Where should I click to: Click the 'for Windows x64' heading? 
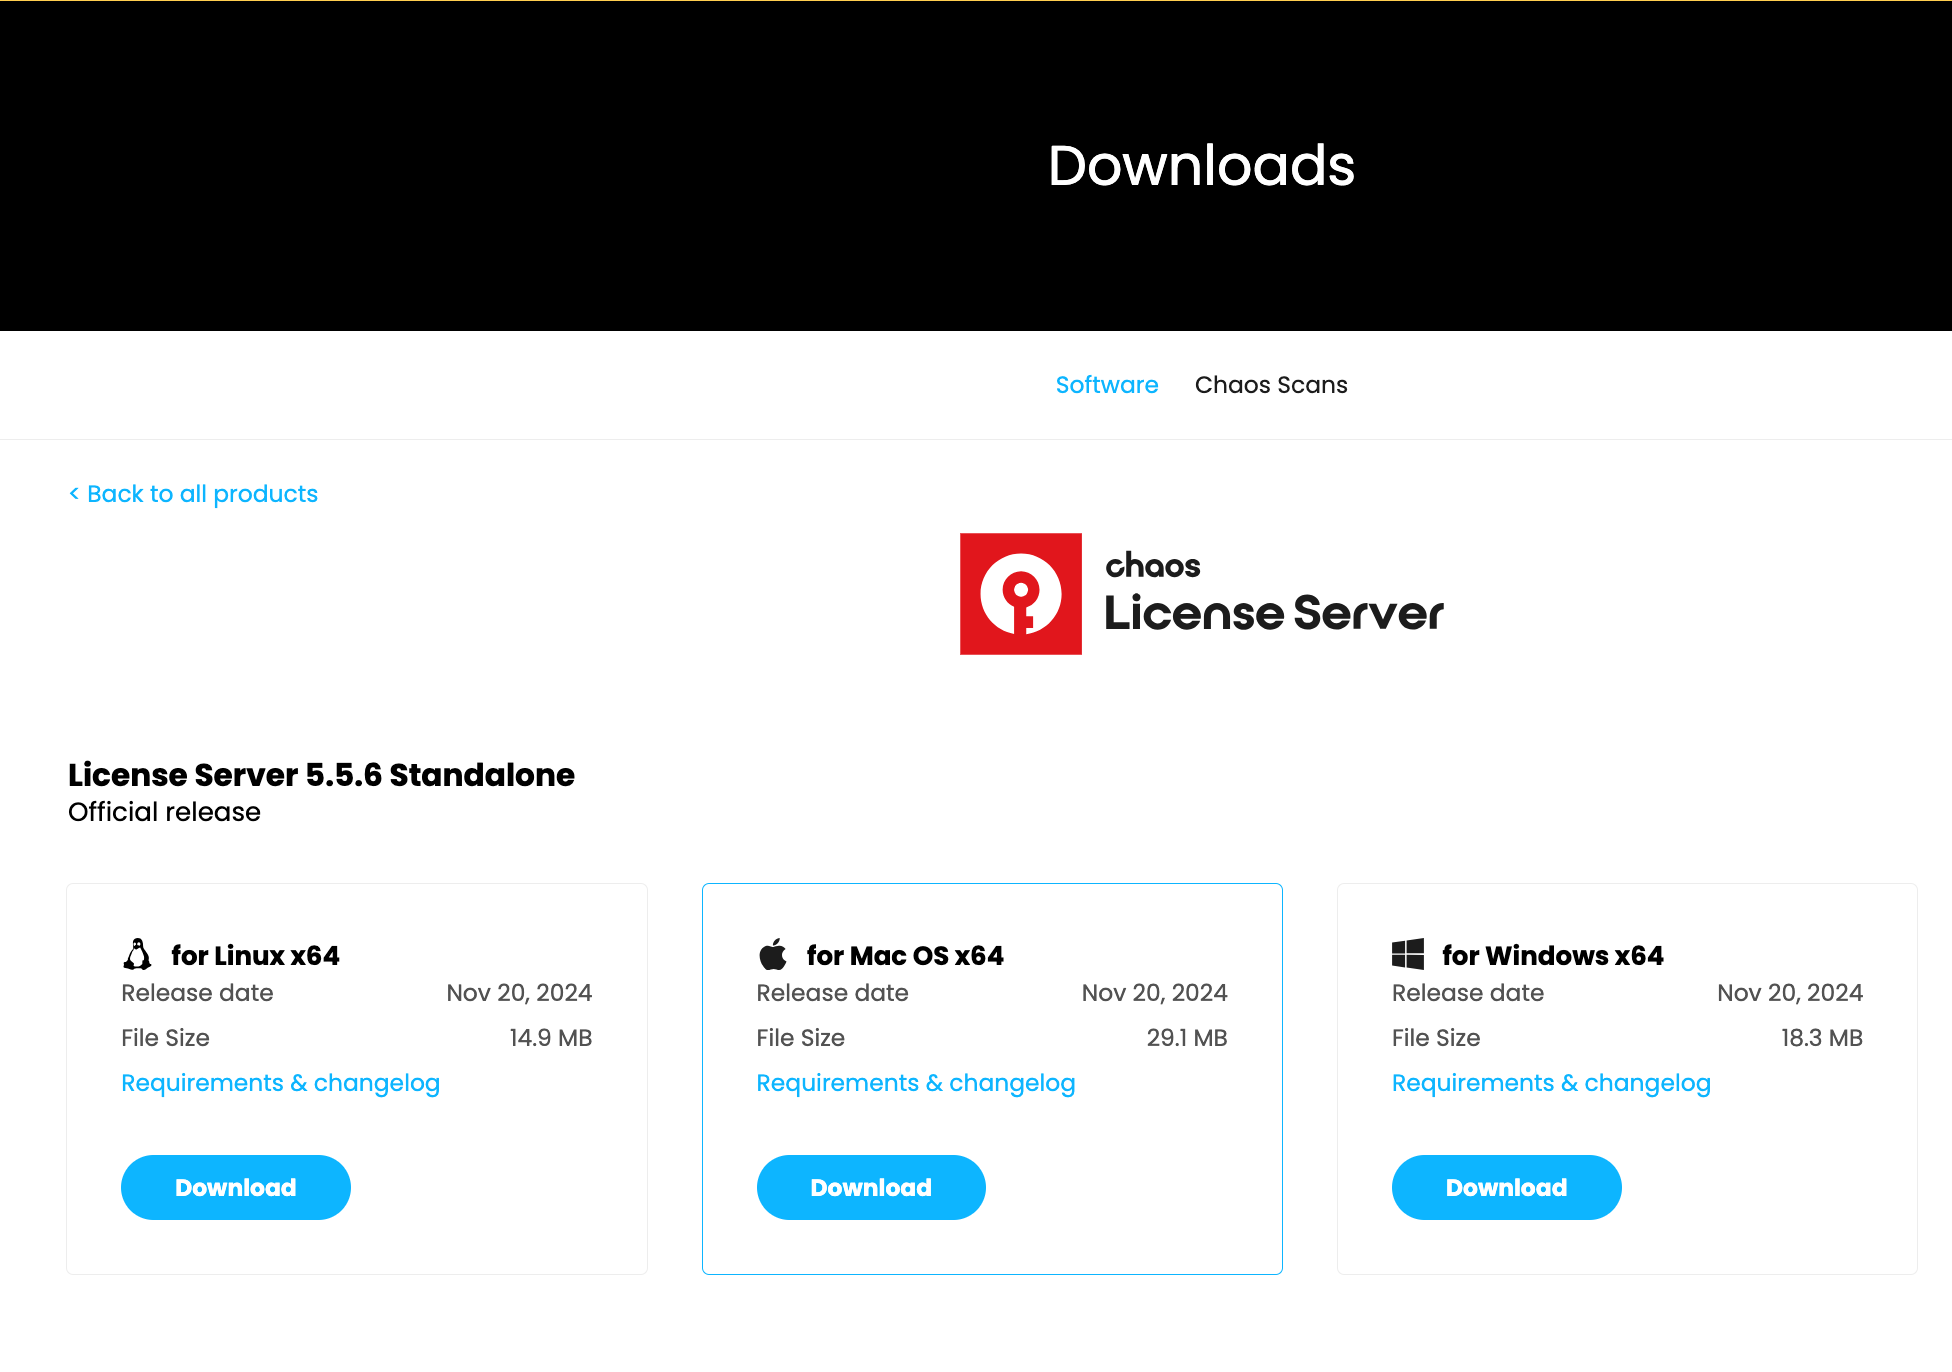(1553, 956)
